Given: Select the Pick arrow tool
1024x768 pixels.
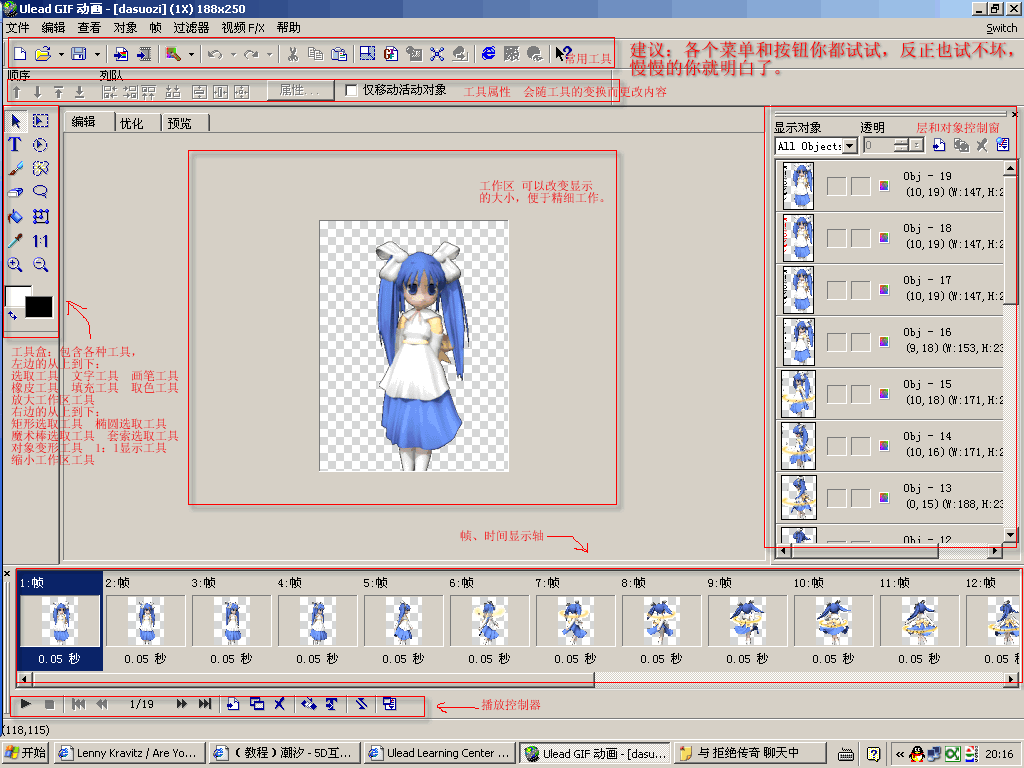Looking at the screenshot, I should [x=16, y=121].
